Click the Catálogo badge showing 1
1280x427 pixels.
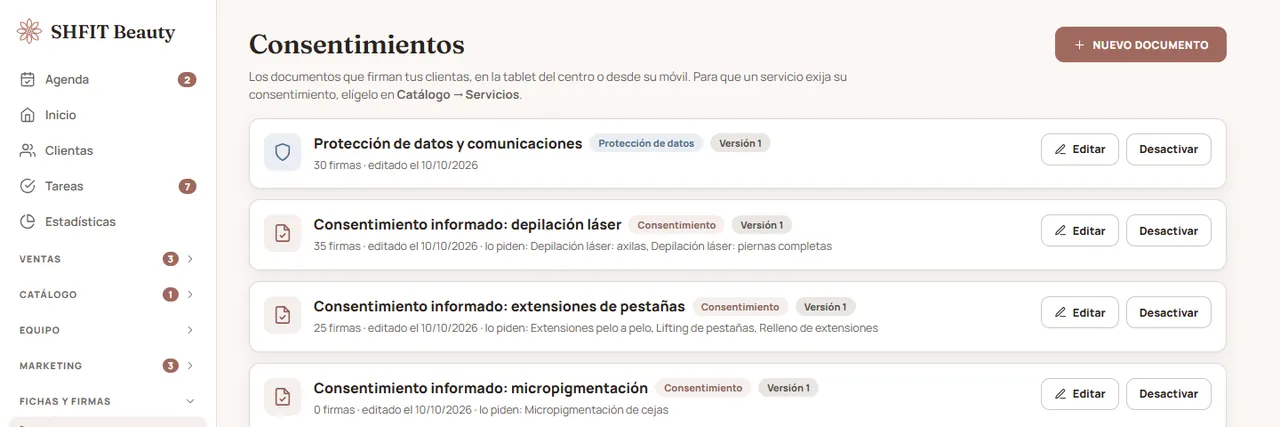171,295
